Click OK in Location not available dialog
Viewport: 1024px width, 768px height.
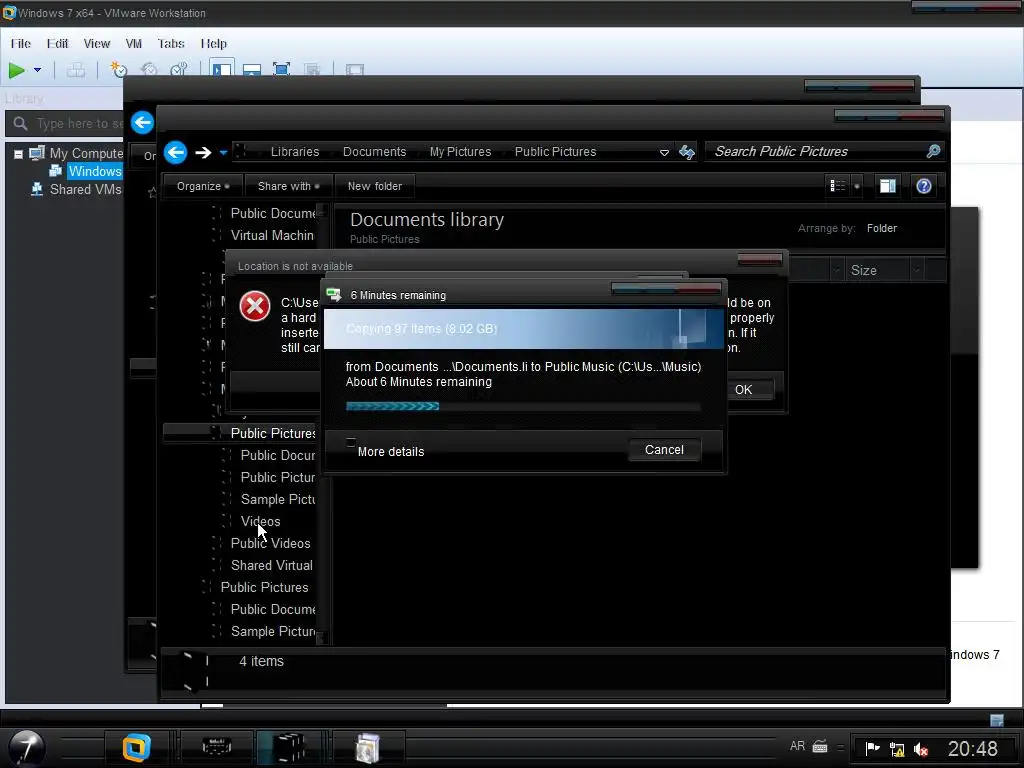(744, 390)
